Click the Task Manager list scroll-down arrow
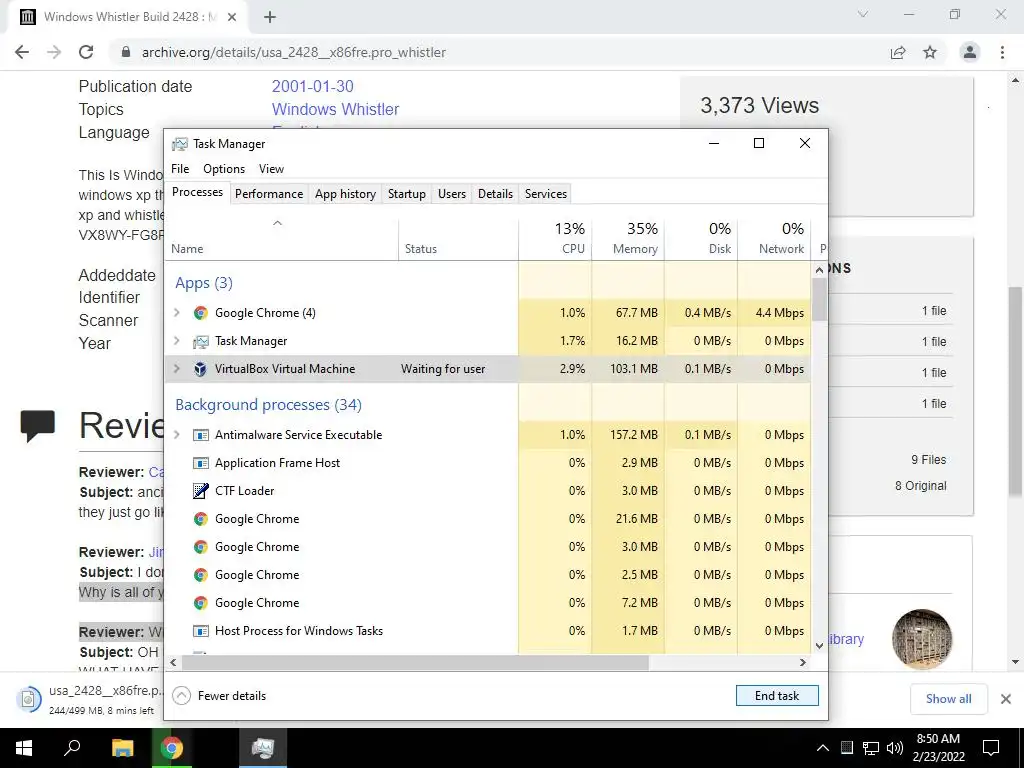1024x768 pixels. click(x=820, y=646)
